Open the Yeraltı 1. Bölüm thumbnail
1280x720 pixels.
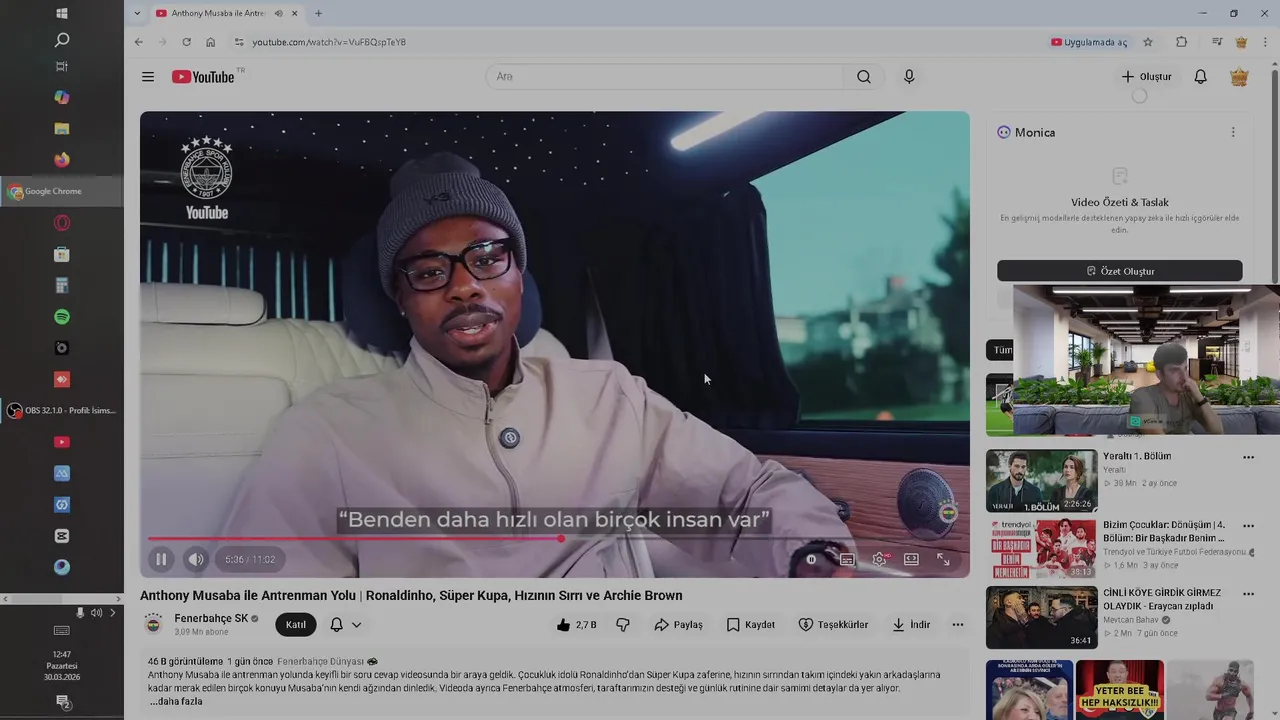[x=1041, y=481]
